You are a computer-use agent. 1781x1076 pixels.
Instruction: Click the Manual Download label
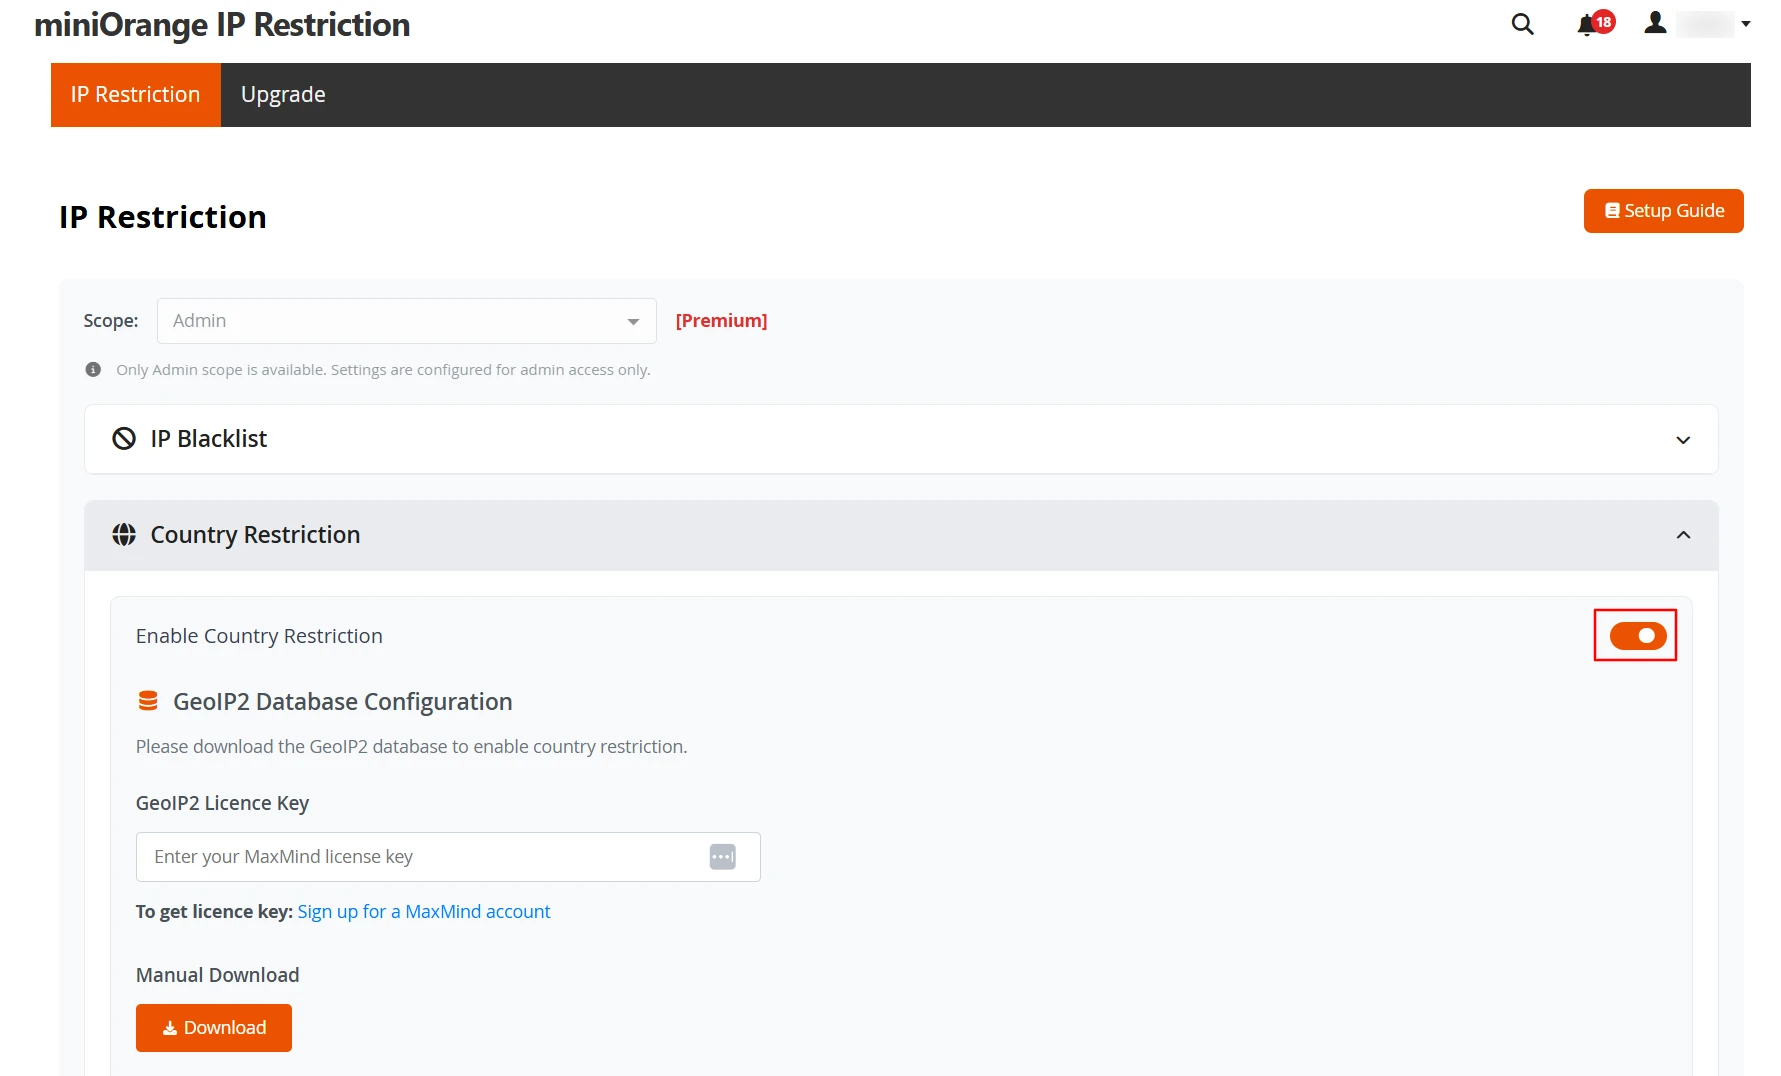click(217, 975)
